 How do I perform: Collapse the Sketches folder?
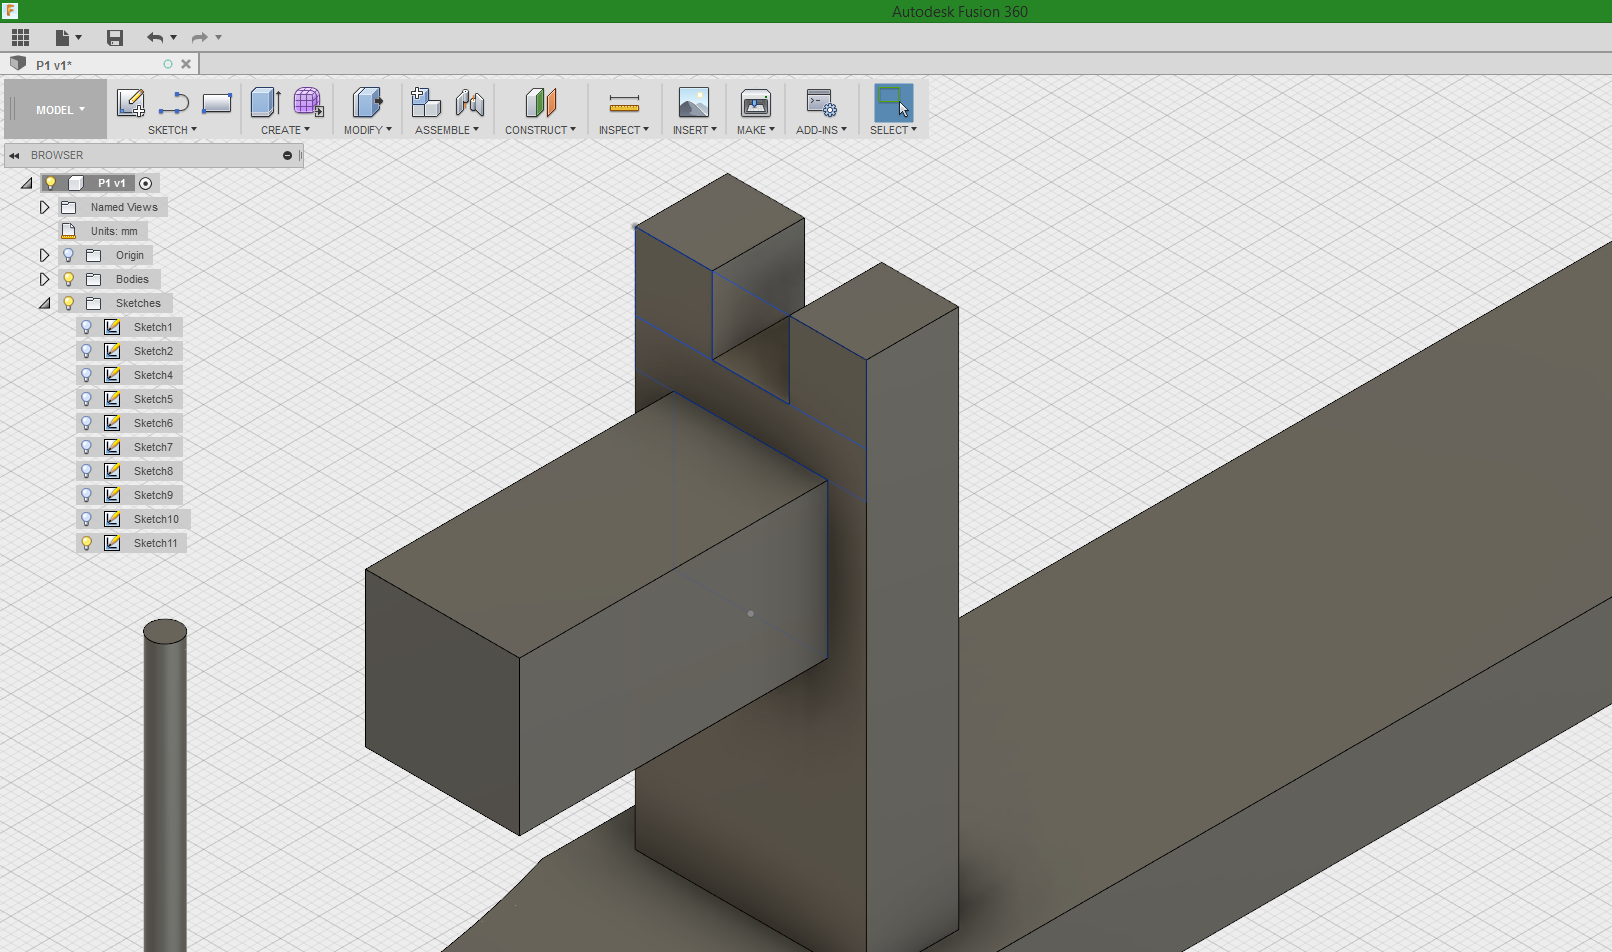(x=44, y=303)
